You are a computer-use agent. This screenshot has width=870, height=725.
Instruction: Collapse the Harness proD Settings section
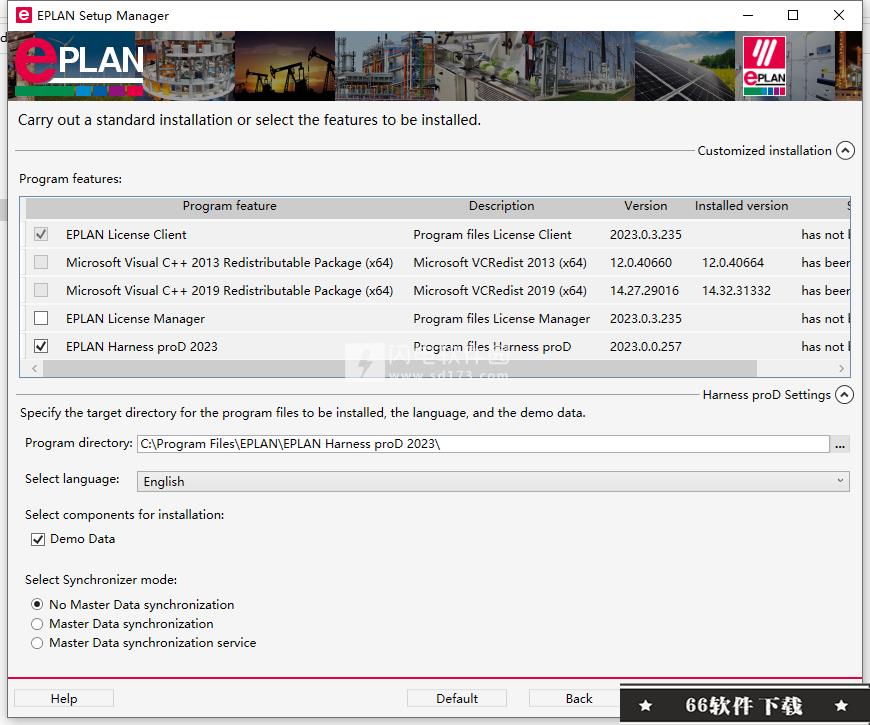844,394
